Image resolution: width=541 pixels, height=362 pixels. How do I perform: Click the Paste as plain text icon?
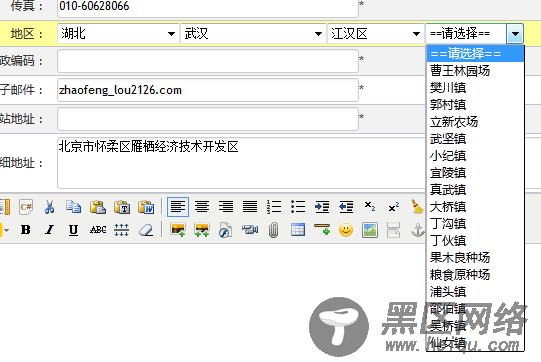pos(122,207)
